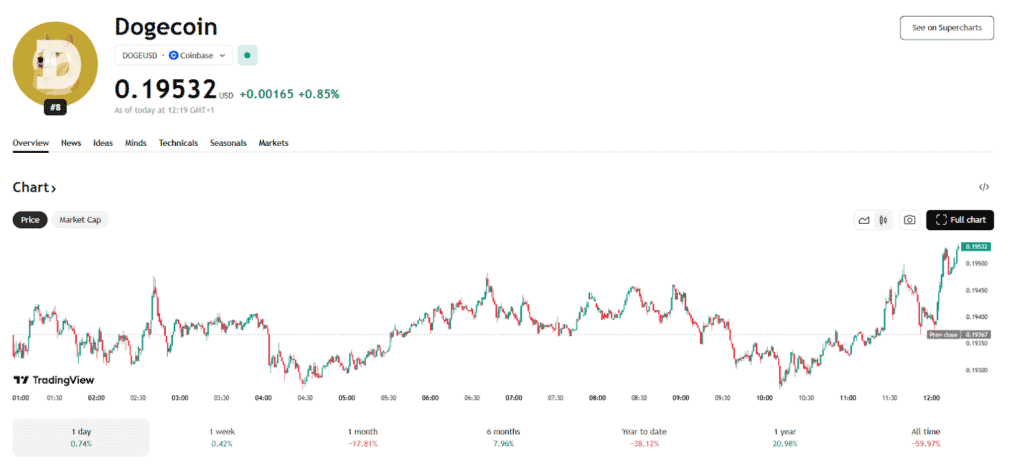Click the 0.19532 current price label

(165, 91)
